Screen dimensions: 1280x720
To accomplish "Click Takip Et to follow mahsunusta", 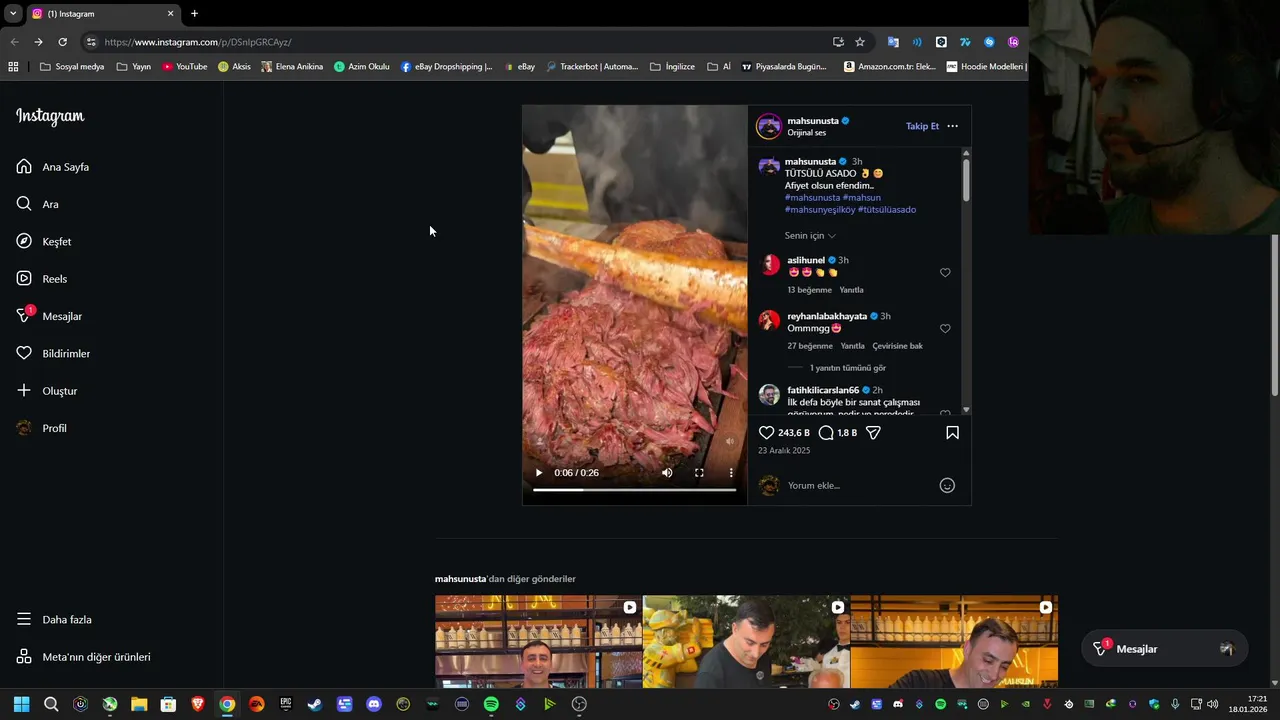I will (x=922, y=126).
